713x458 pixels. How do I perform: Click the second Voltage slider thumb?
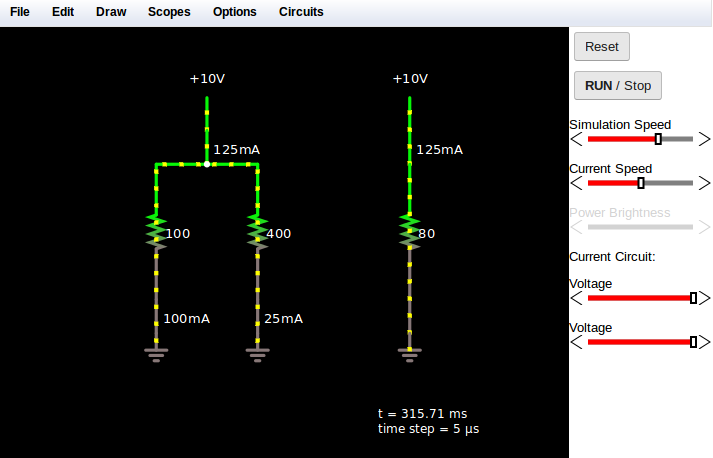point(693,342)
